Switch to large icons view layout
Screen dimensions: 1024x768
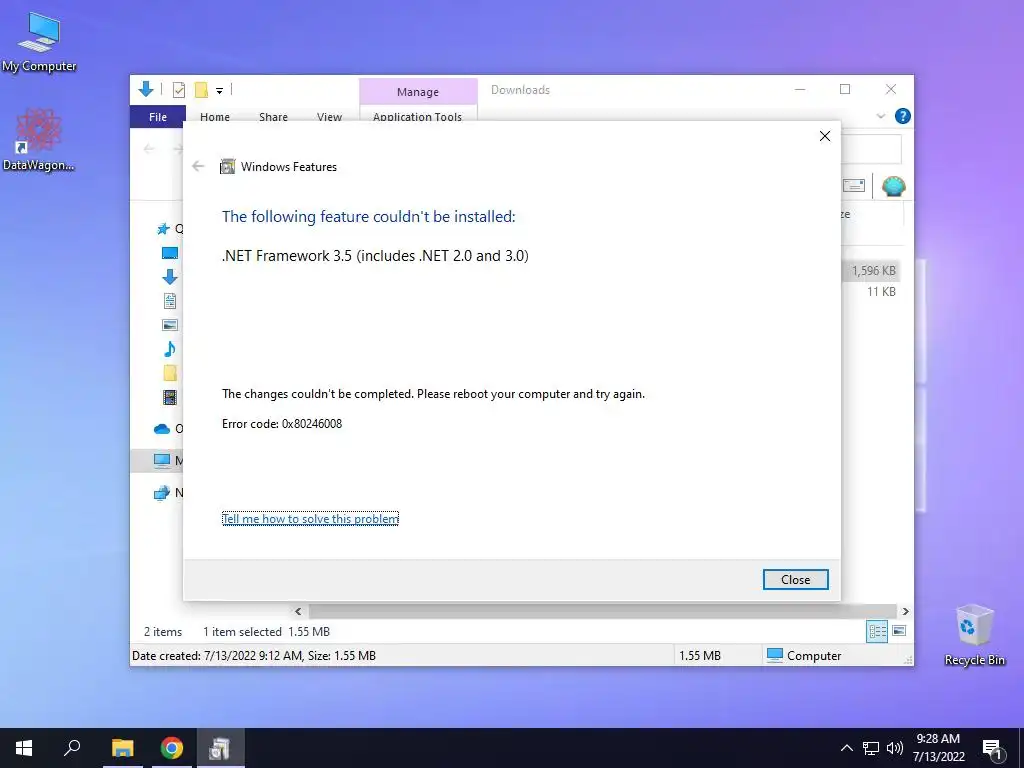[899, 631]
